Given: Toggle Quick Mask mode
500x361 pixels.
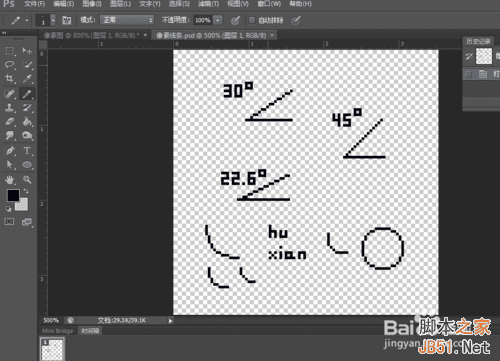Looking at the screenshot, I should click(x=9, y=222).
